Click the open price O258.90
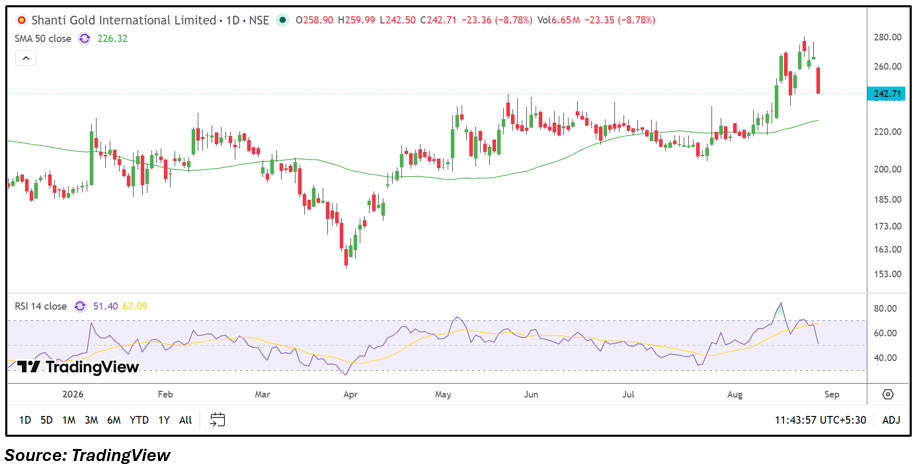 314,20
